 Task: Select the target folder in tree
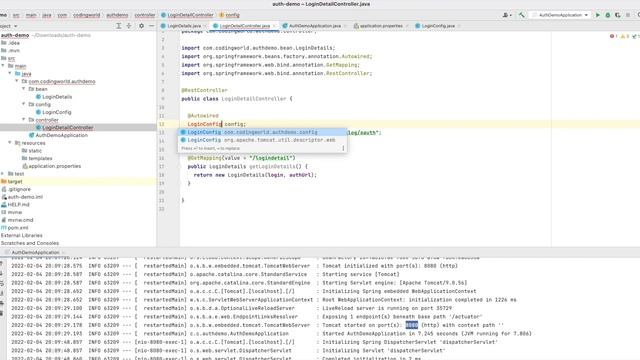tap(12, 181)
